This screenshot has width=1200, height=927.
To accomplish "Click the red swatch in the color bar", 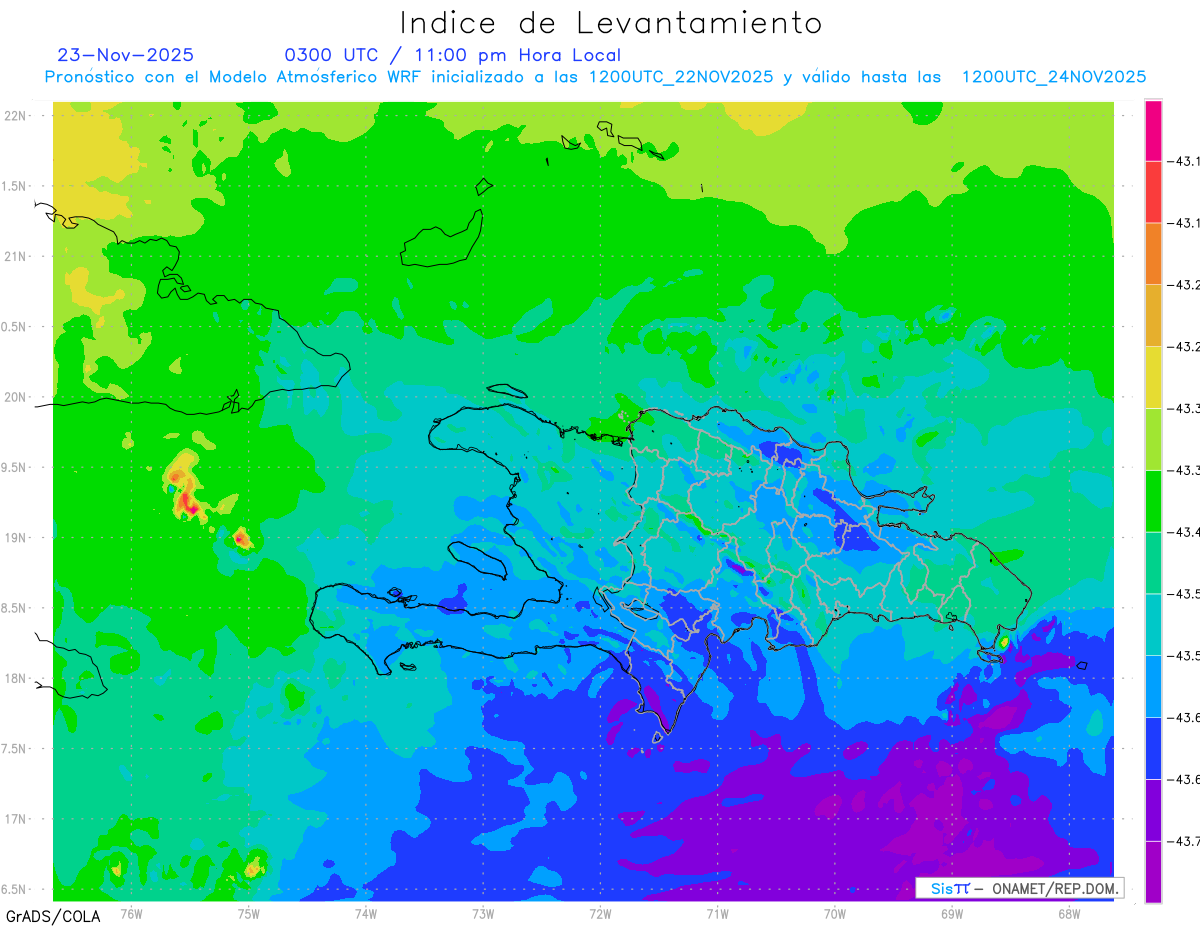I will pos(1153,192).
